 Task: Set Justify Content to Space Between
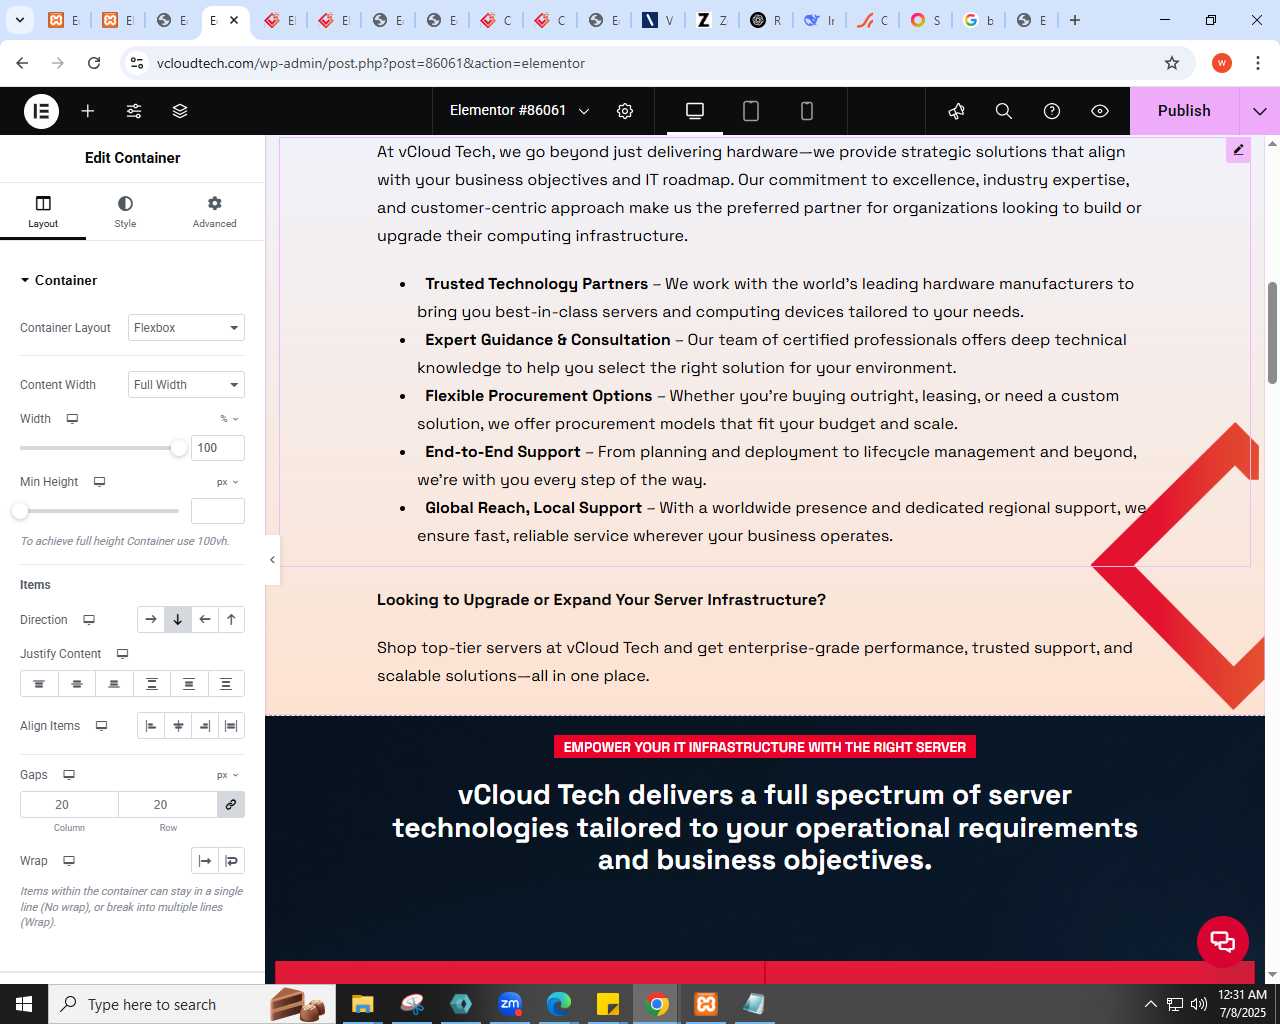tap(151, 684)
